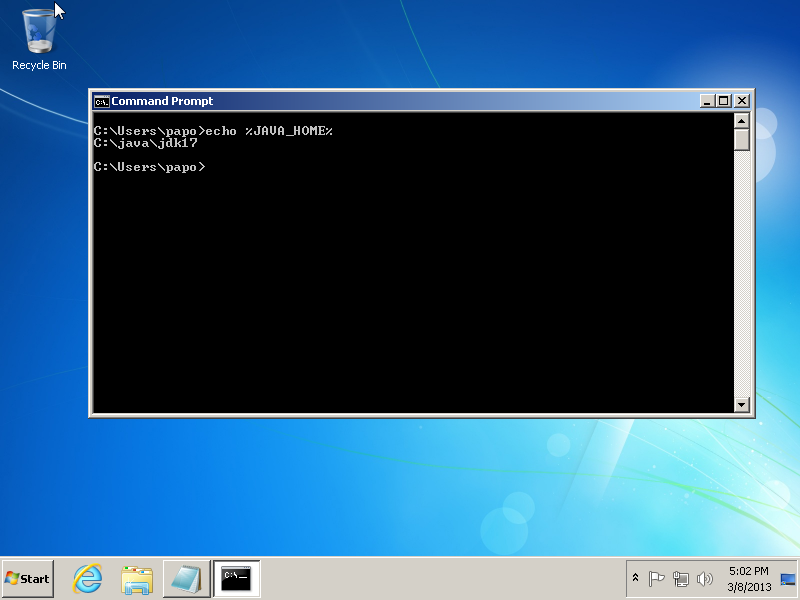This screenshot has width=800, height=600.
Task: Maximize the Command Prompt window
Action: pyautogui.click(x=723, y=101)
